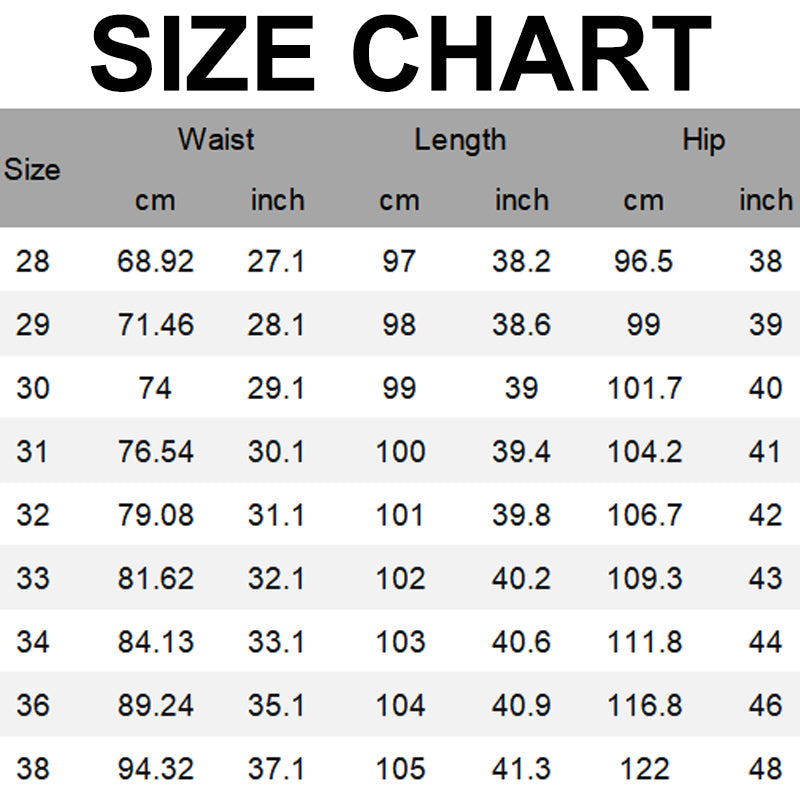
Task: Select the length value 101 cm
Action: coord(399,515)
